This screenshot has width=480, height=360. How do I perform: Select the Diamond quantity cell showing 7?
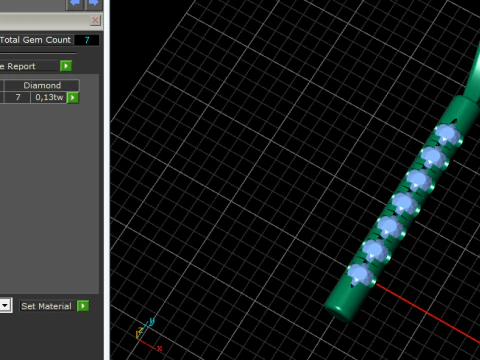17,97
